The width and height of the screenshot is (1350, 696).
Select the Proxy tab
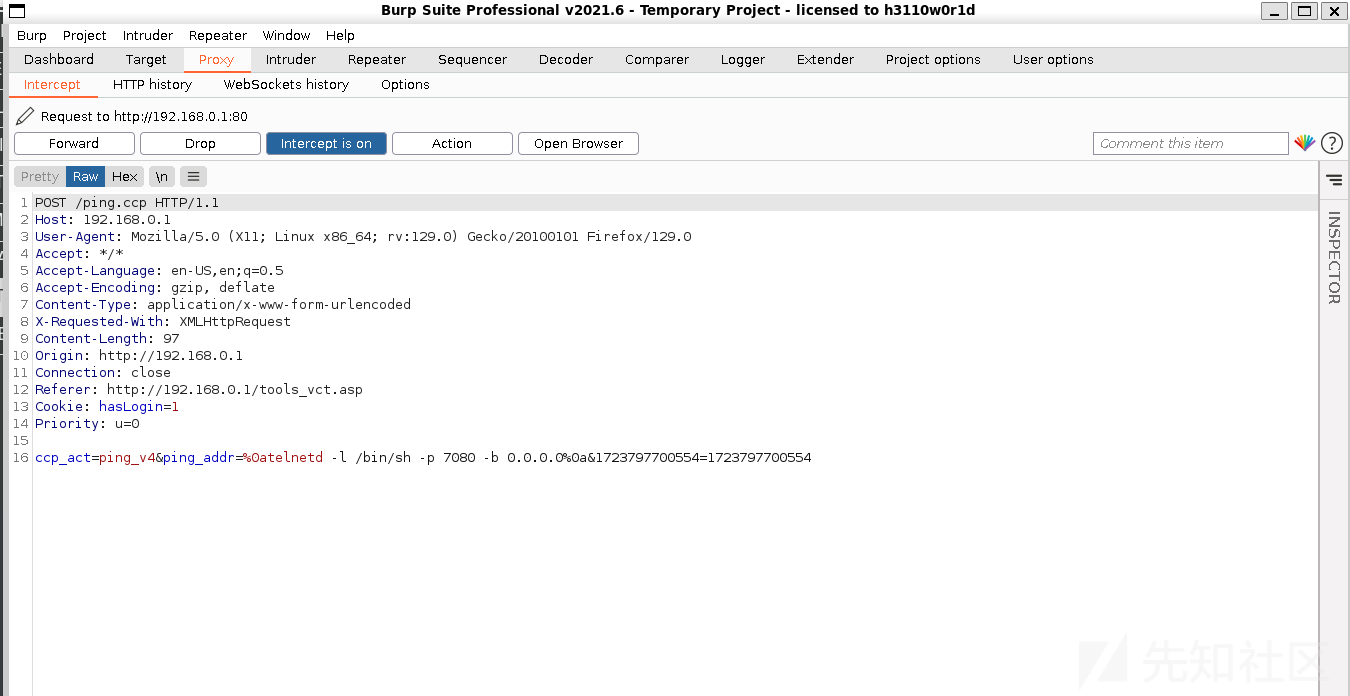pyautogui.click(x=216, y=59)
